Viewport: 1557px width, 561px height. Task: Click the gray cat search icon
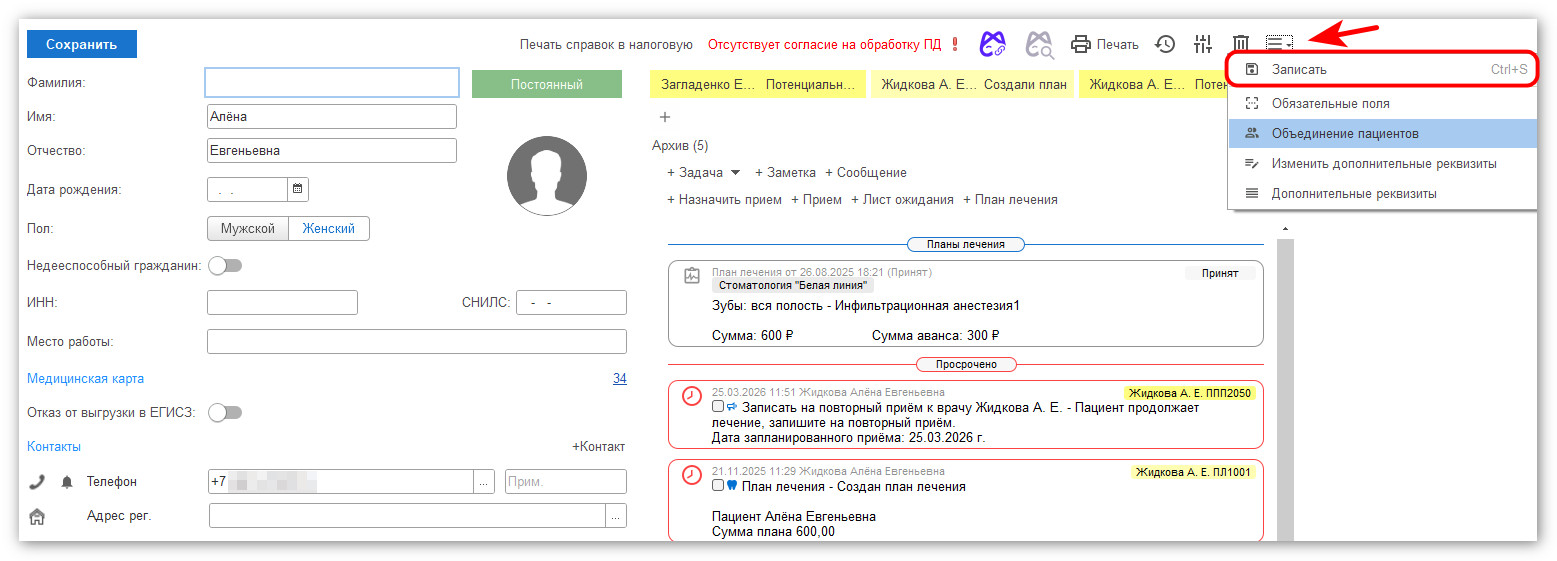click(x=1039, y=43)
